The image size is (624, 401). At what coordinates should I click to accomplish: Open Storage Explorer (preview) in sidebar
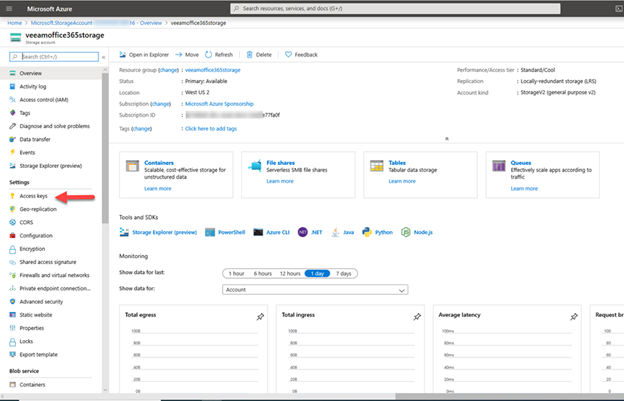[51, 166]
